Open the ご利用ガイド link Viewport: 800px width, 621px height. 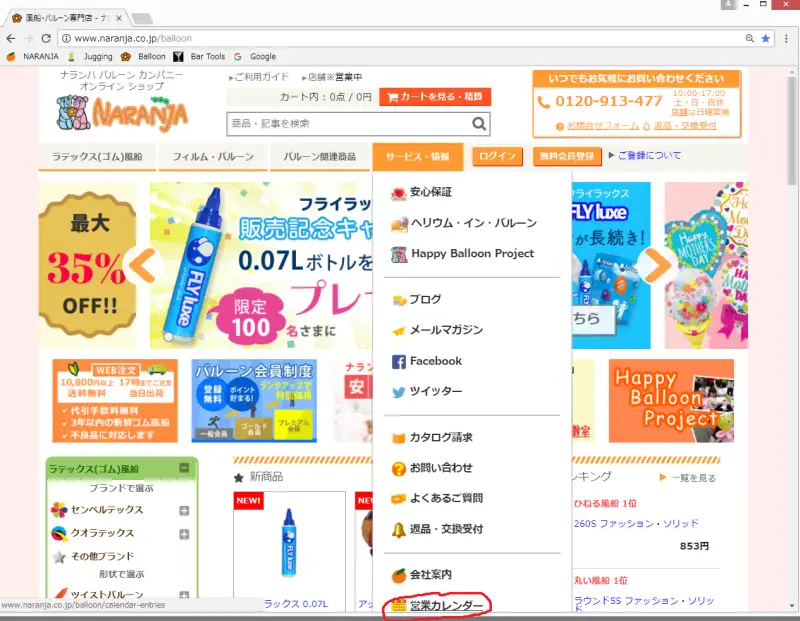coord(259,77)
